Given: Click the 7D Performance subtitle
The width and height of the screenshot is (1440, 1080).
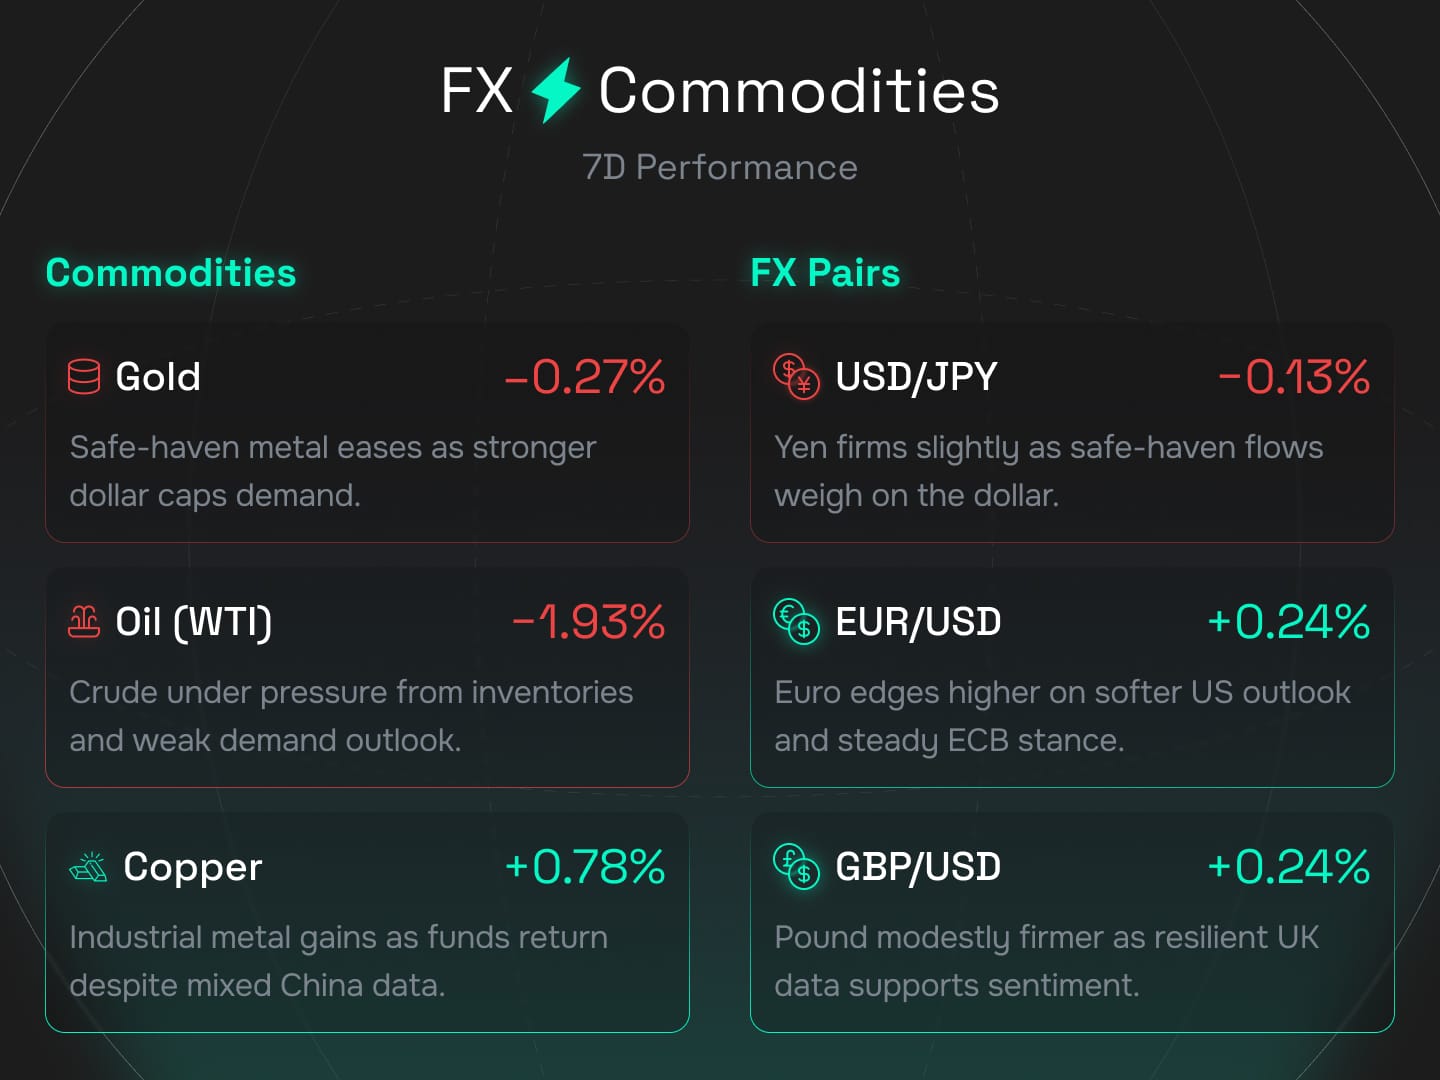Looking at the screenshot, I should [720, 167].
